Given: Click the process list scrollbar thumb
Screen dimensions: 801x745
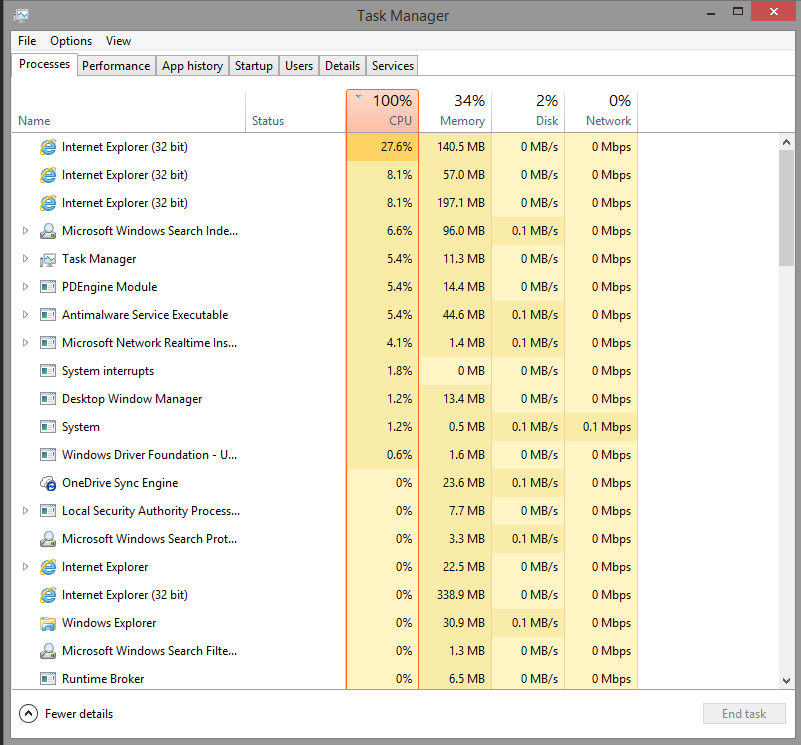Looking at the screenshot, I should (787, 208).
